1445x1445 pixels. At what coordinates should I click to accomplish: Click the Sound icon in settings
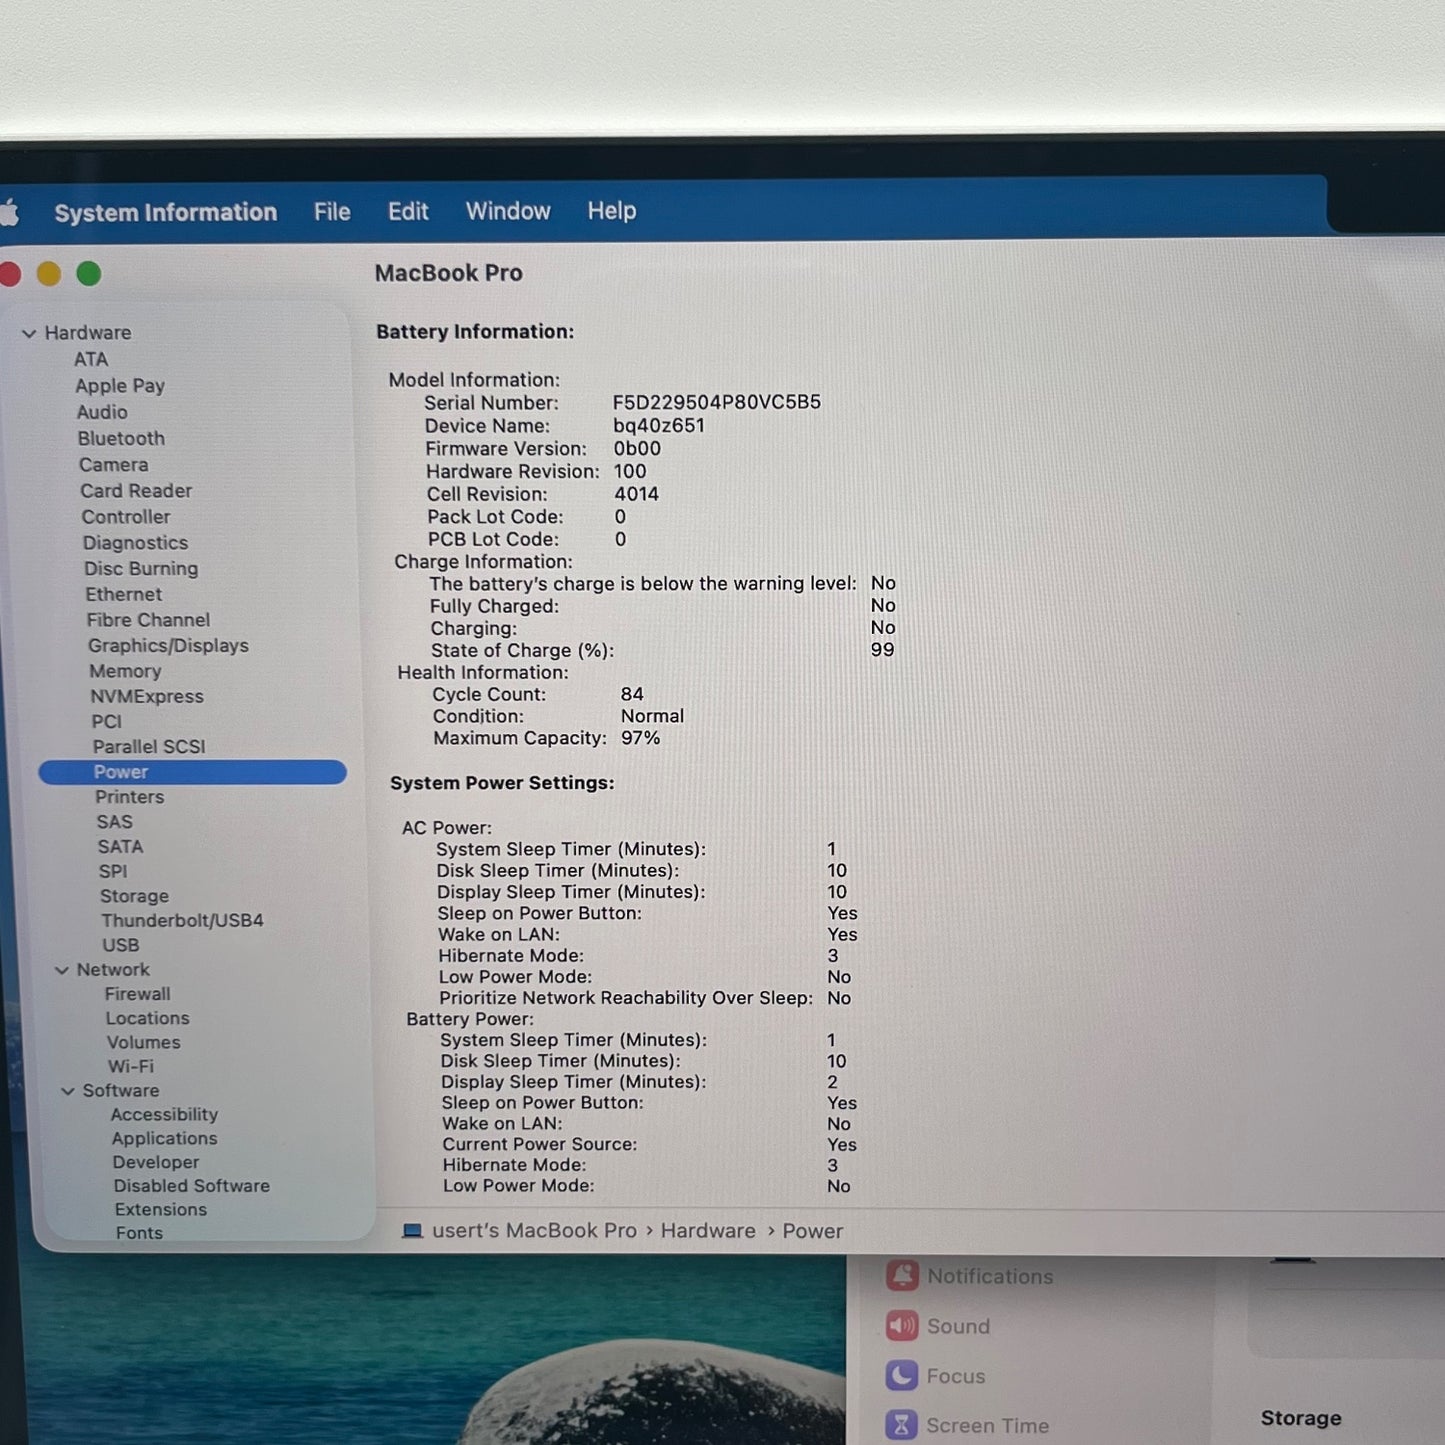[x=902, y=1326]
